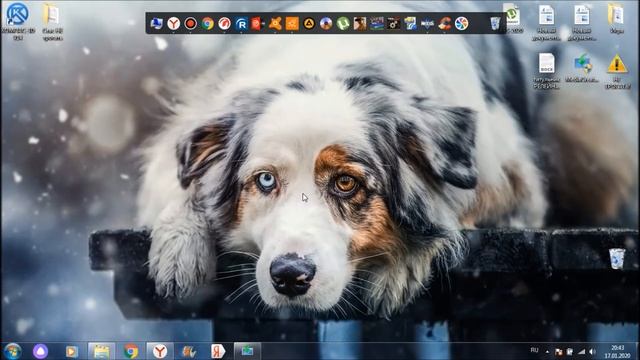Viewport: 640px width, 360px height.
Task: Switch to Yandex Browser on the taskbar
Action: pyautogui.click(x=160, y=351)
